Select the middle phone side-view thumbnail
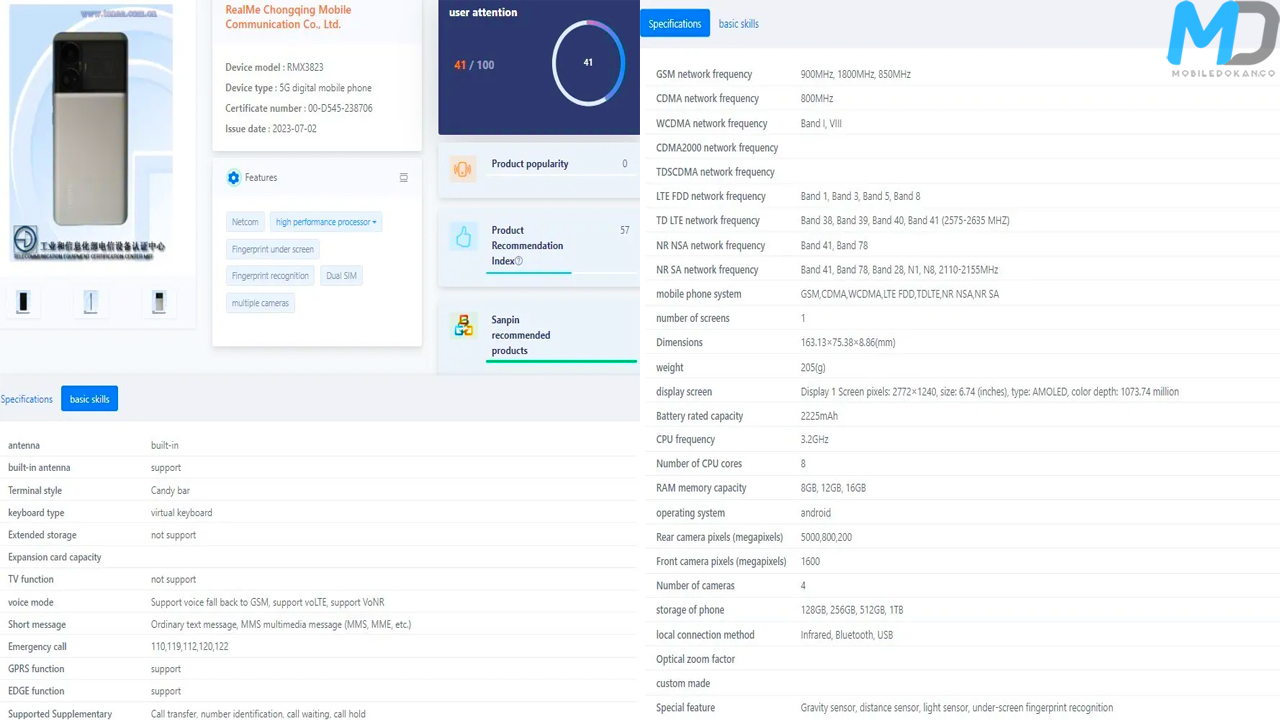The width and height of the screenshot is (1280, 720). coord(90,301)
